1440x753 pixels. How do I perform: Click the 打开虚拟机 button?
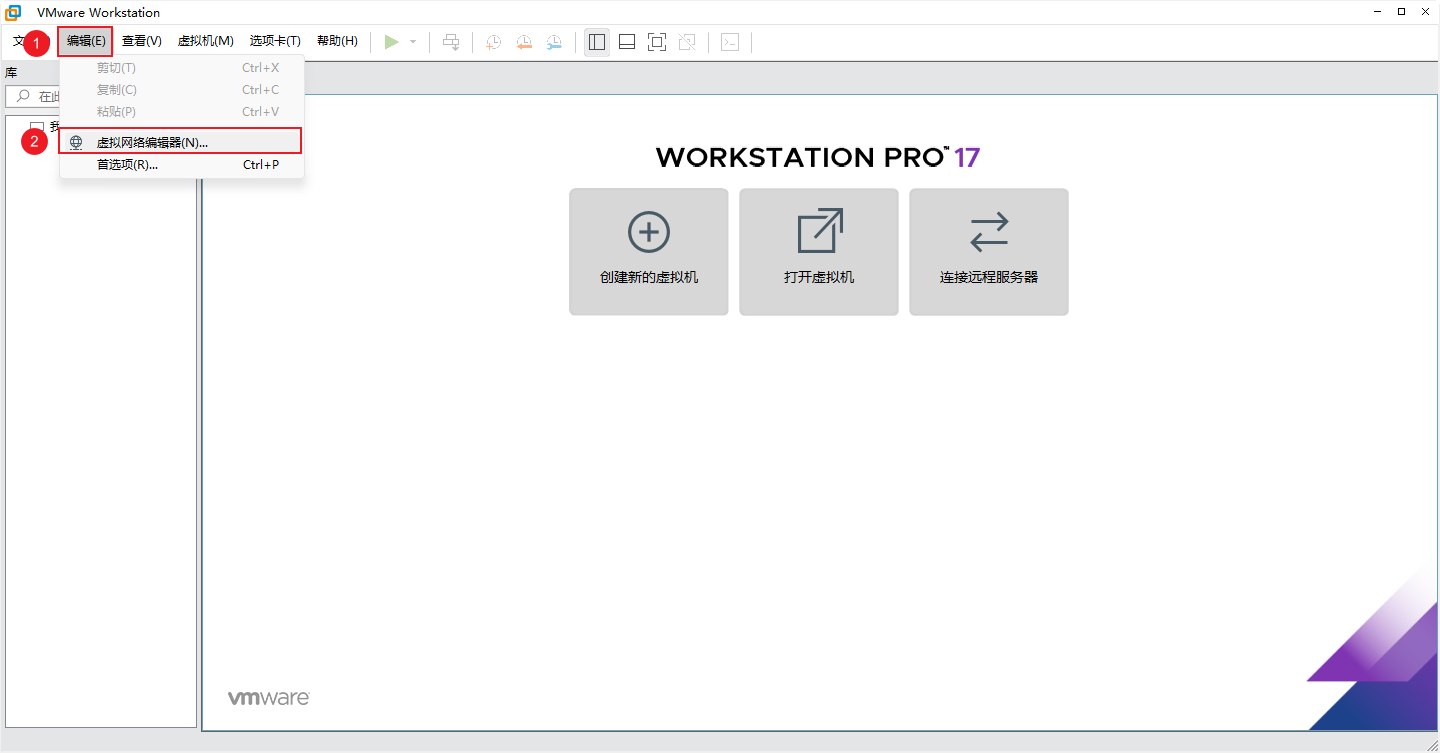[819, 252]
